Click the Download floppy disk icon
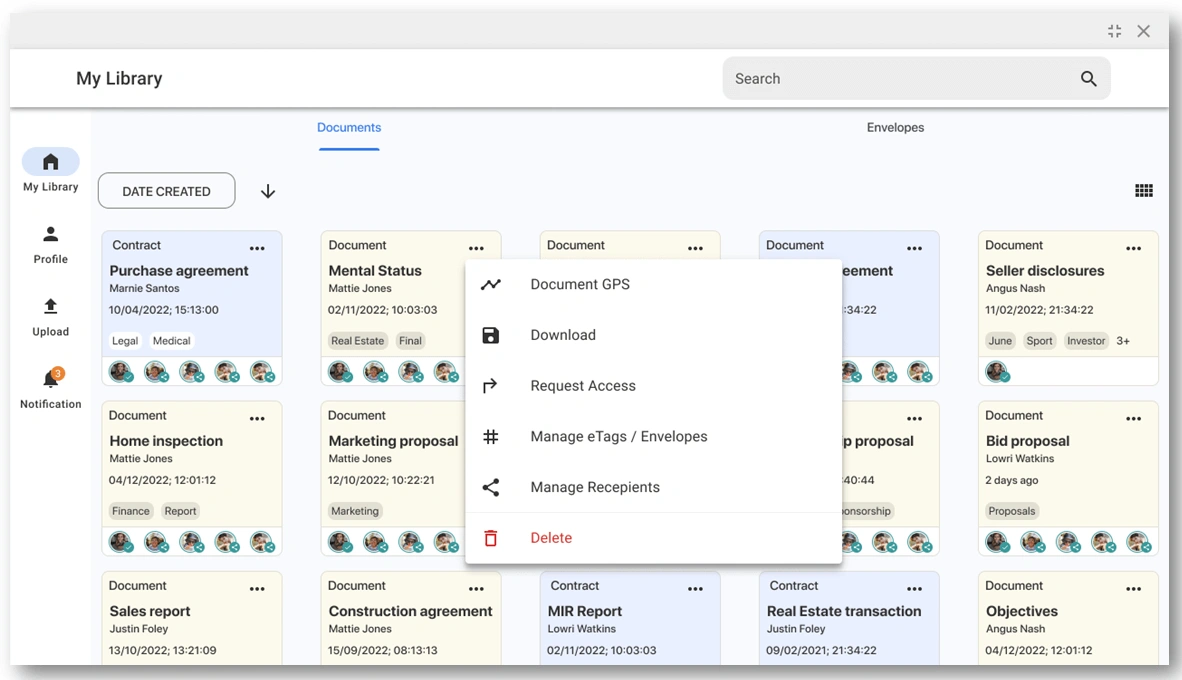This screenshot has height=680, width=1182. click(491, 335)
